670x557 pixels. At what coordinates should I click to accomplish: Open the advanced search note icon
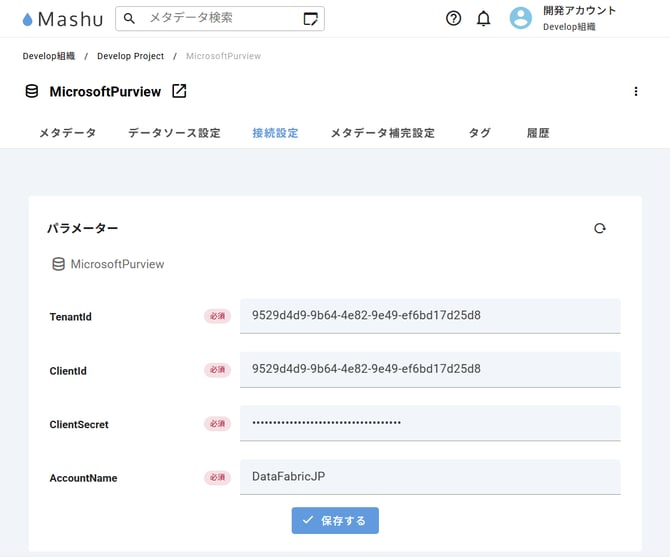click(310, 19)
